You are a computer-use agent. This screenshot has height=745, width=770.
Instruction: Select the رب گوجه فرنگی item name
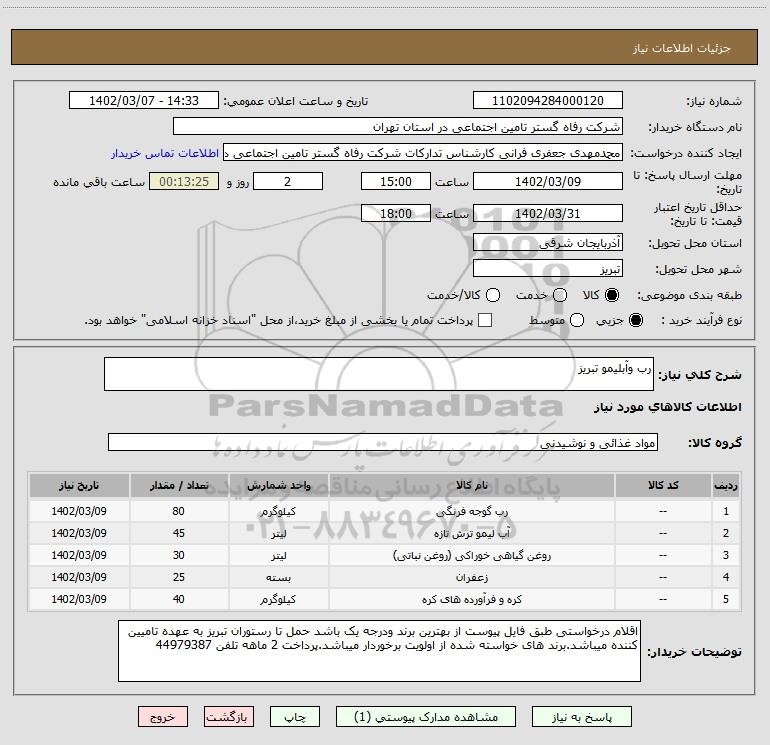pos(472,511)
